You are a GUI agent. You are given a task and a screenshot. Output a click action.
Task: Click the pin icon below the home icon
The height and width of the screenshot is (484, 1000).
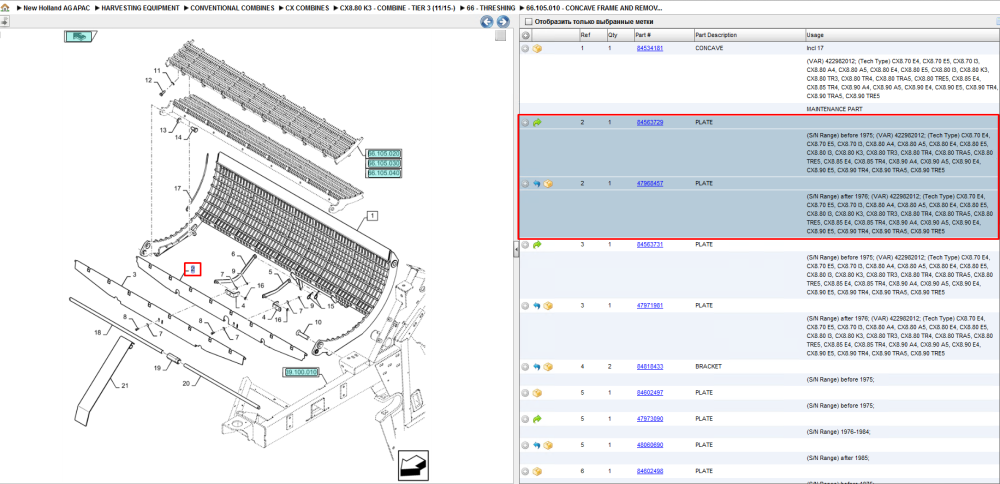point(4,22)
